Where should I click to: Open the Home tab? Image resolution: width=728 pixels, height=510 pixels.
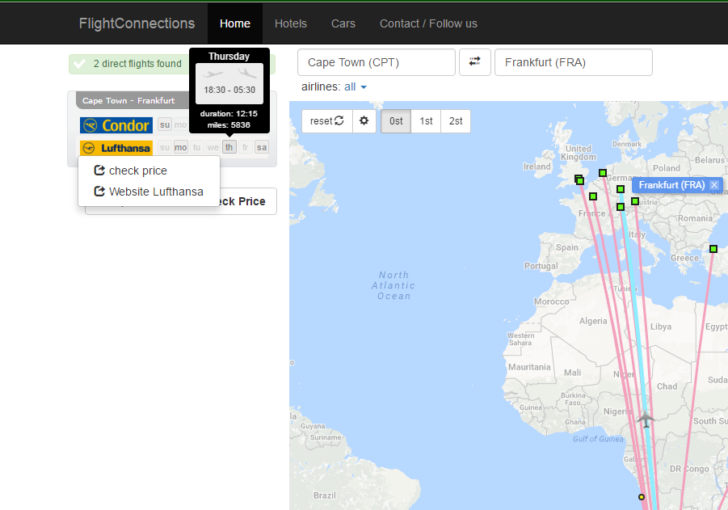(x=235, y=24)
